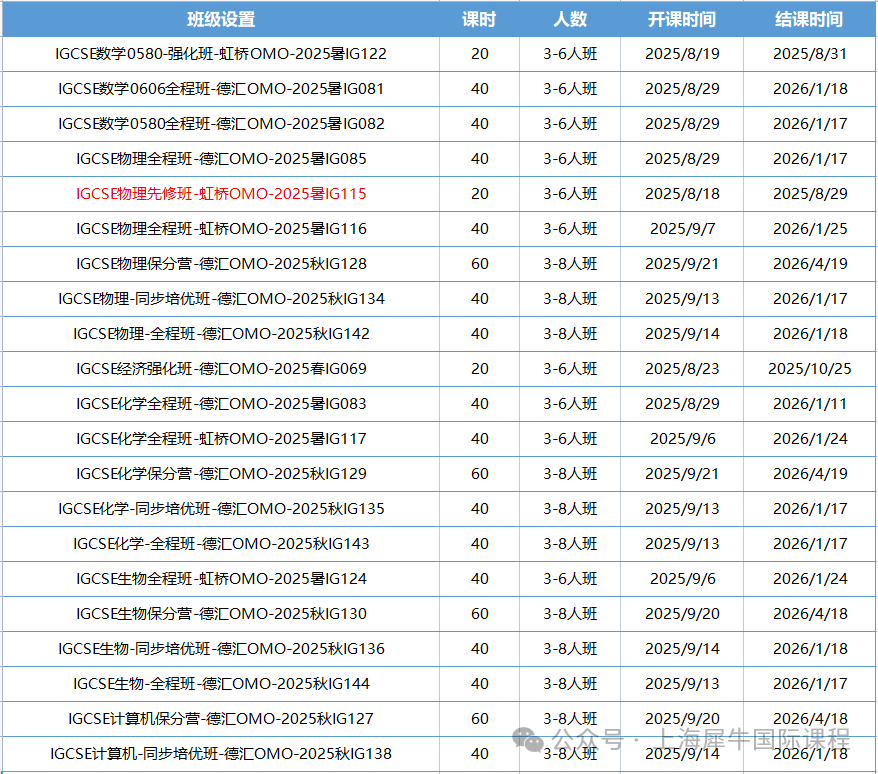Click the 班级设置 column header
Viewport: 878px width, 774px height.
pyautogui.click(x=221, y=20)
